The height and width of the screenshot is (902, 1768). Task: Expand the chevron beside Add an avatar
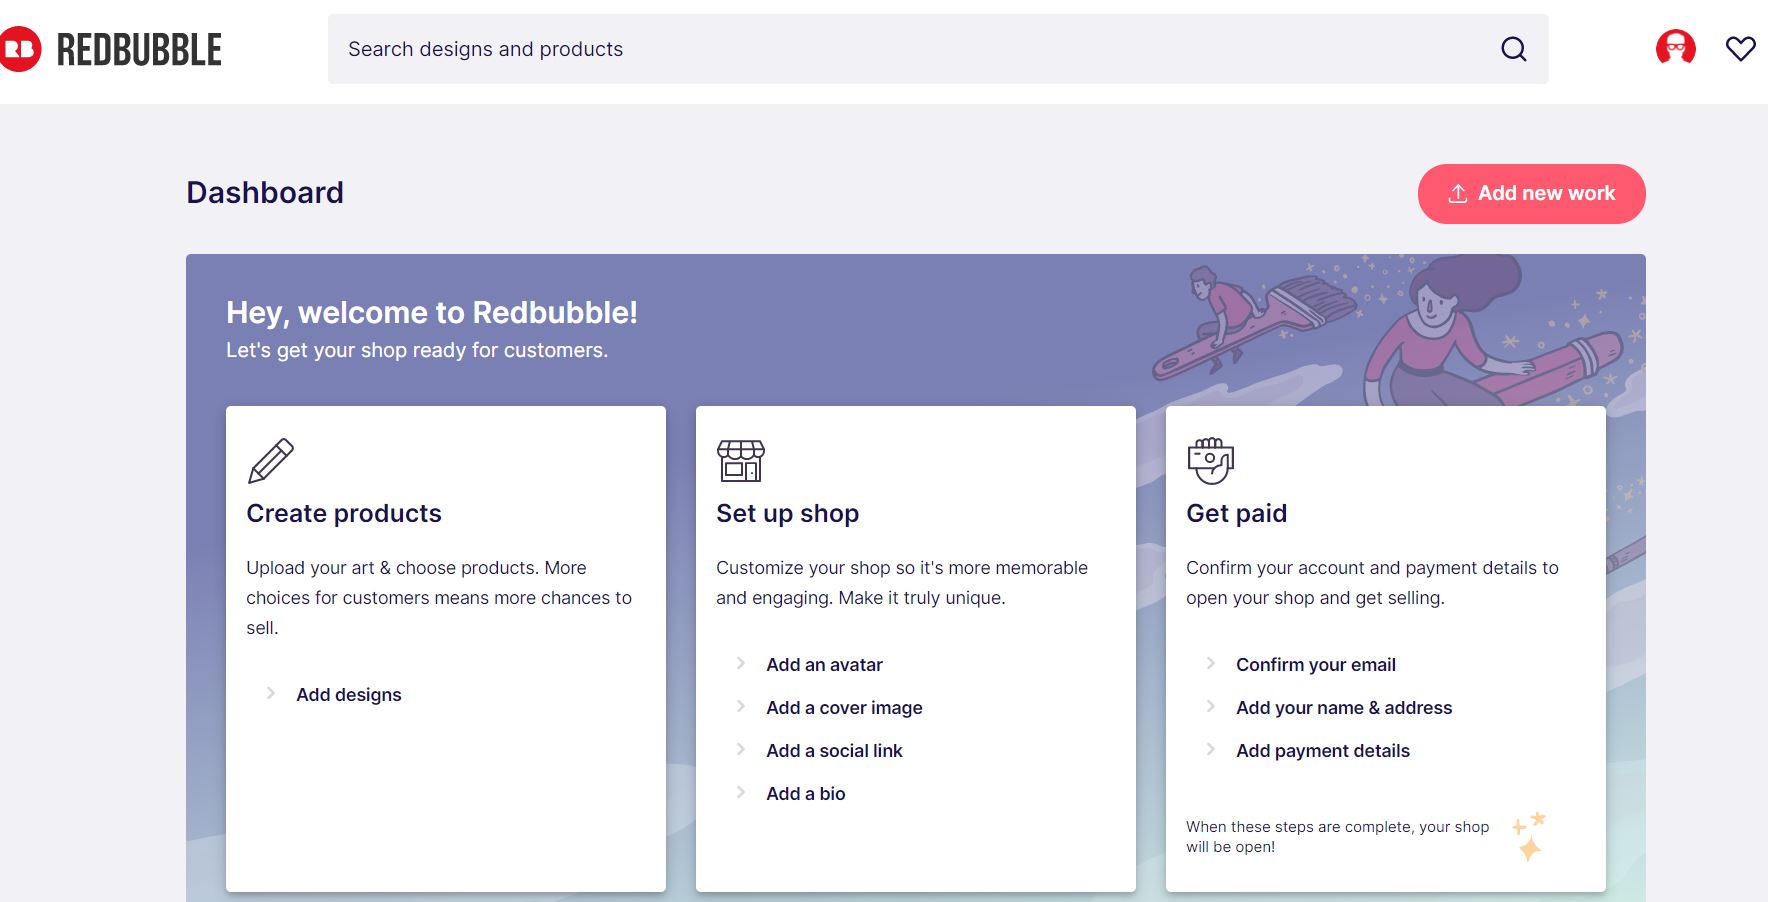click(740, 663)
